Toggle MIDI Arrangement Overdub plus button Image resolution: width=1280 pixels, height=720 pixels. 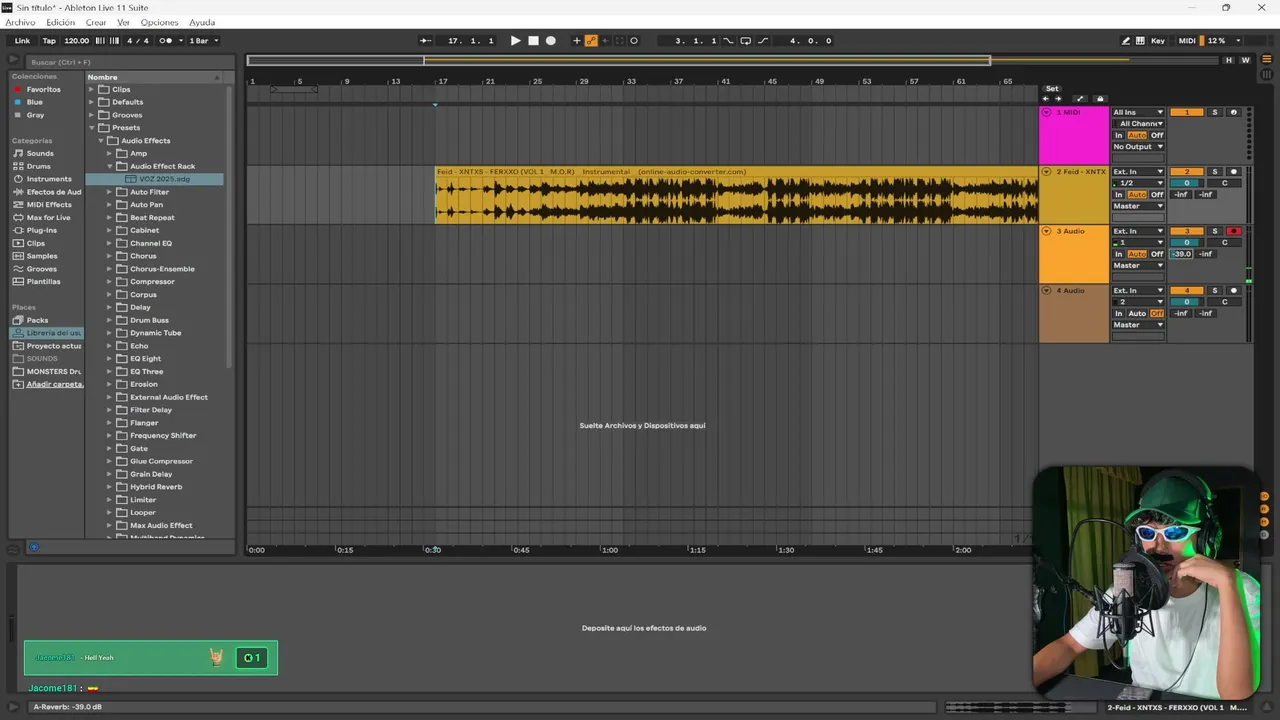(576, 41)
